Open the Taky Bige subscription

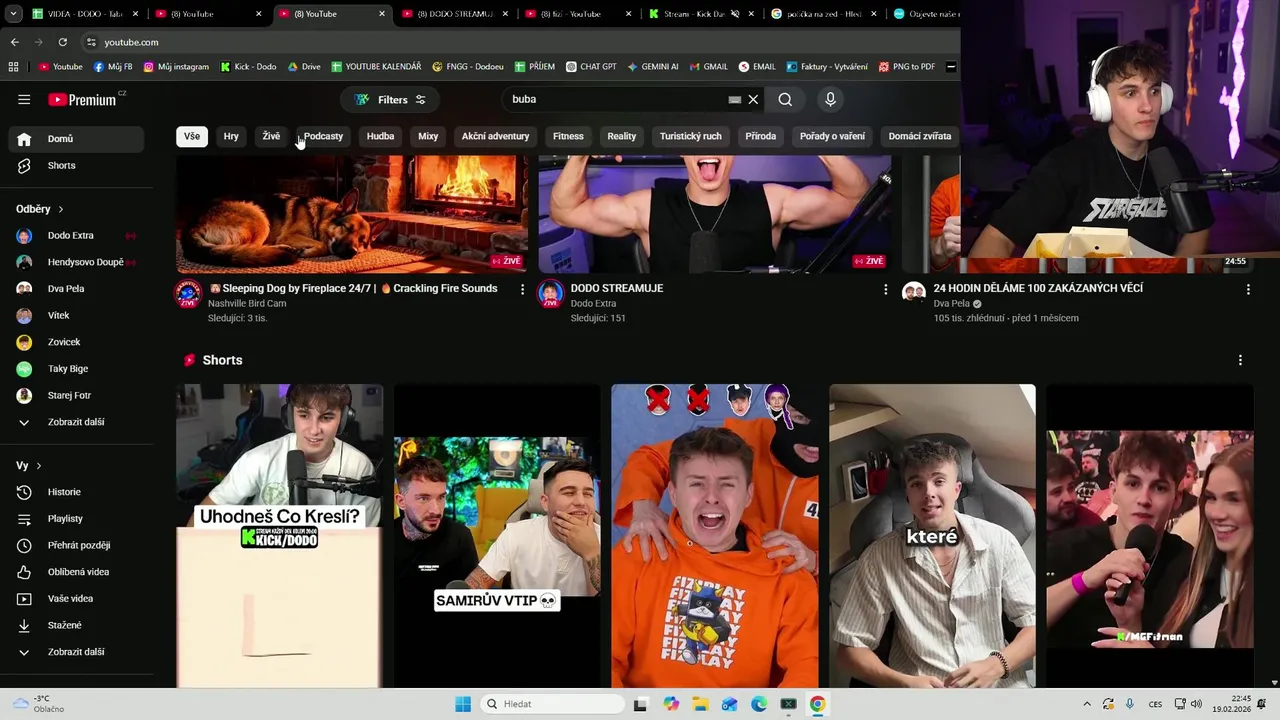tap(76, 369)
